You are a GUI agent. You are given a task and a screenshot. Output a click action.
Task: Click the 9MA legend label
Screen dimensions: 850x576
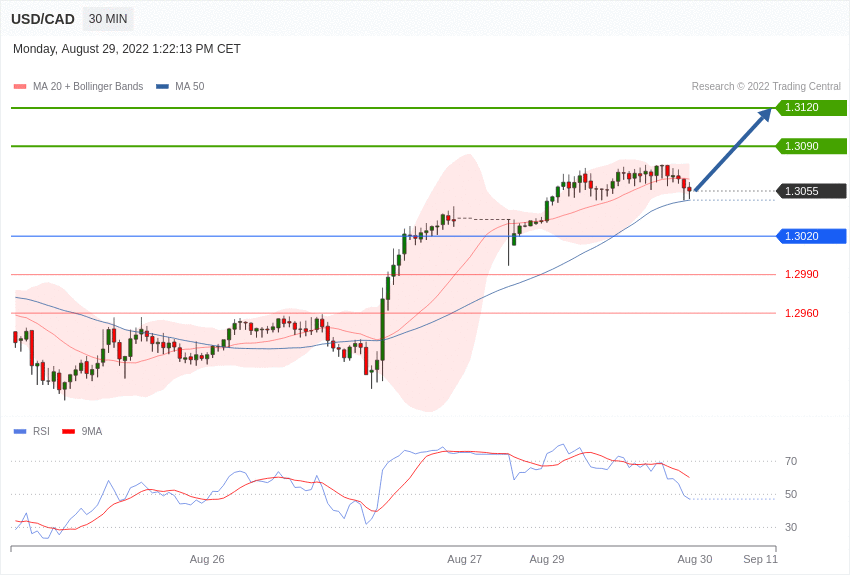coord(92,431)
